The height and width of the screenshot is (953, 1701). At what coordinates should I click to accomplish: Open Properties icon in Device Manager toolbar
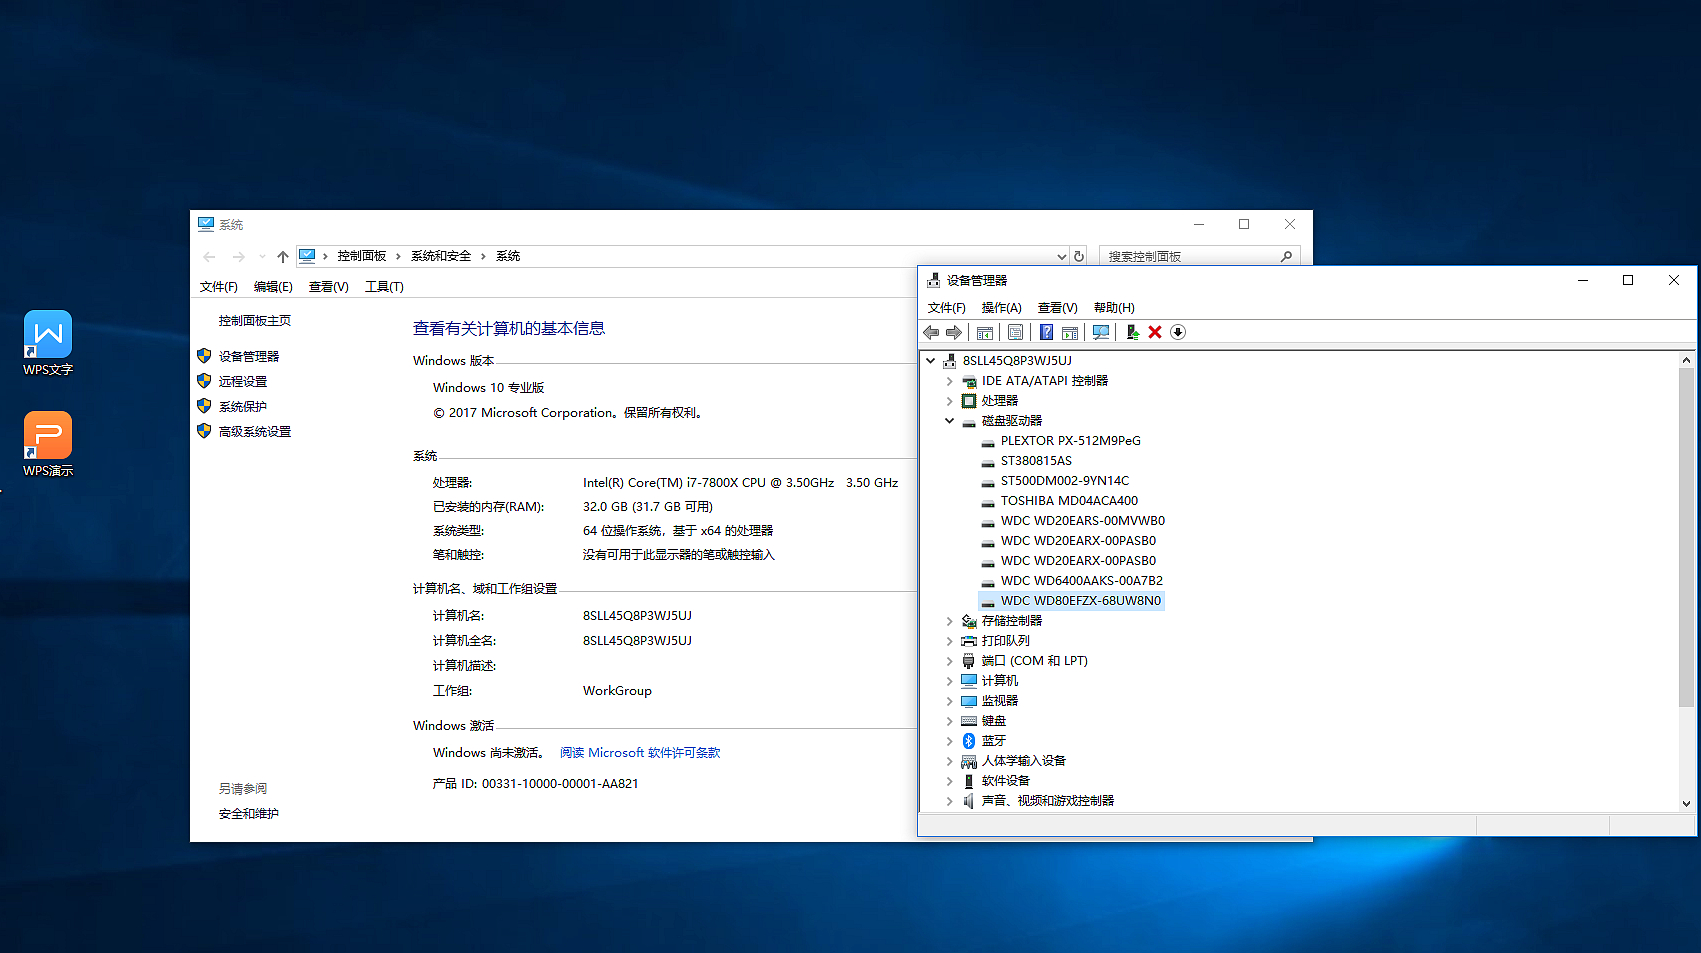[x=1016, y=332]
